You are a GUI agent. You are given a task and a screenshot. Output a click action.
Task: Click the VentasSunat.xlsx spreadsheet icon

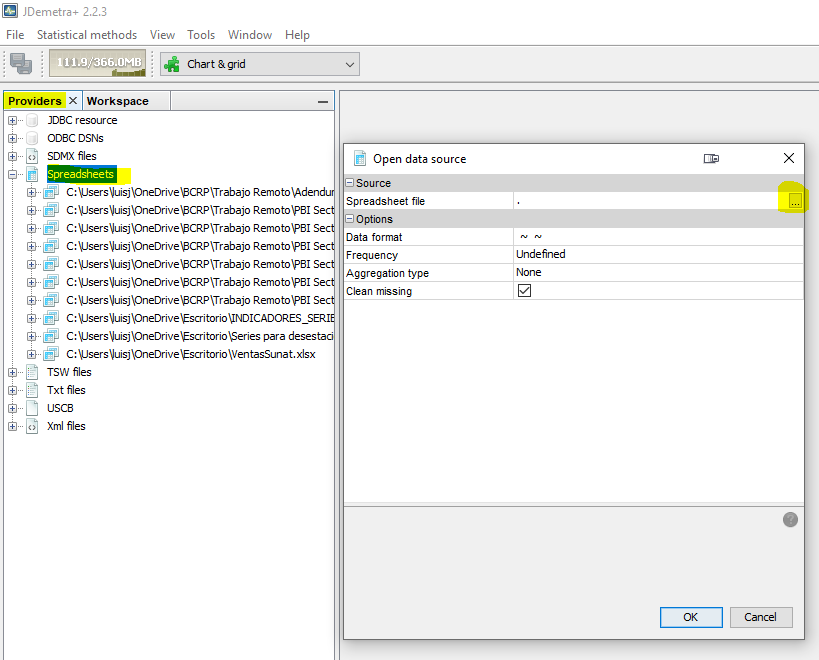pyautogui.click(x=51, y=354)
